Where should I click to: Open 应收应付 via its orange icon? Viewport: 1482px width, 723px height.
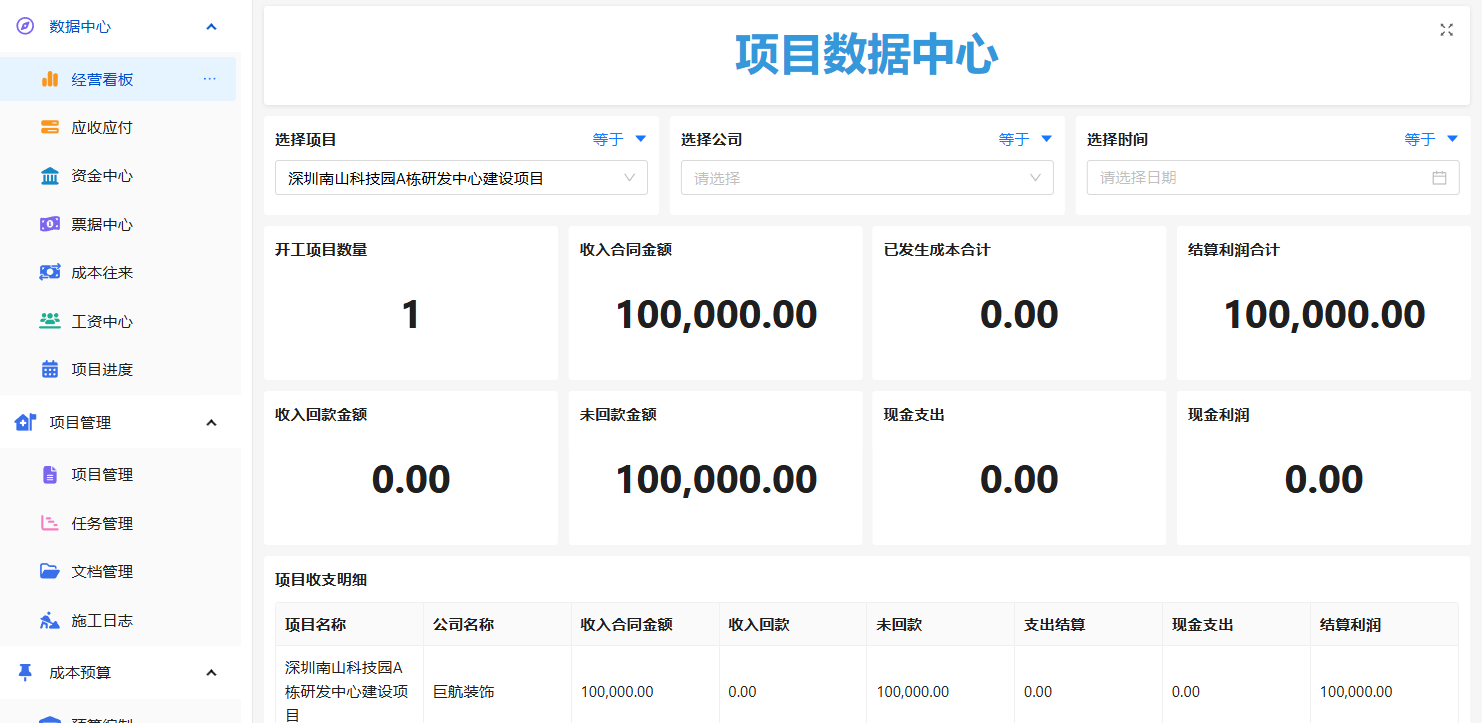pos(50,127)
